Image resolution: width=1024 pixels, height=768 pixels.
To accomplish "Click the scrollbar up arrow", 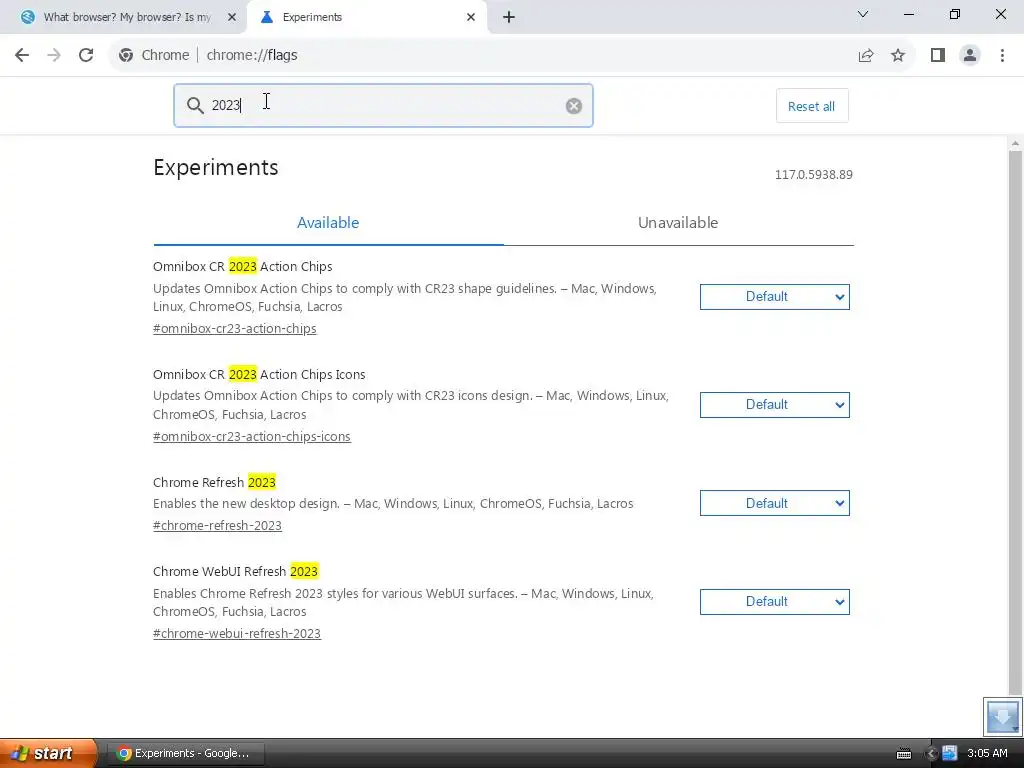I will pyautogui.click(x=1015, y=143).
